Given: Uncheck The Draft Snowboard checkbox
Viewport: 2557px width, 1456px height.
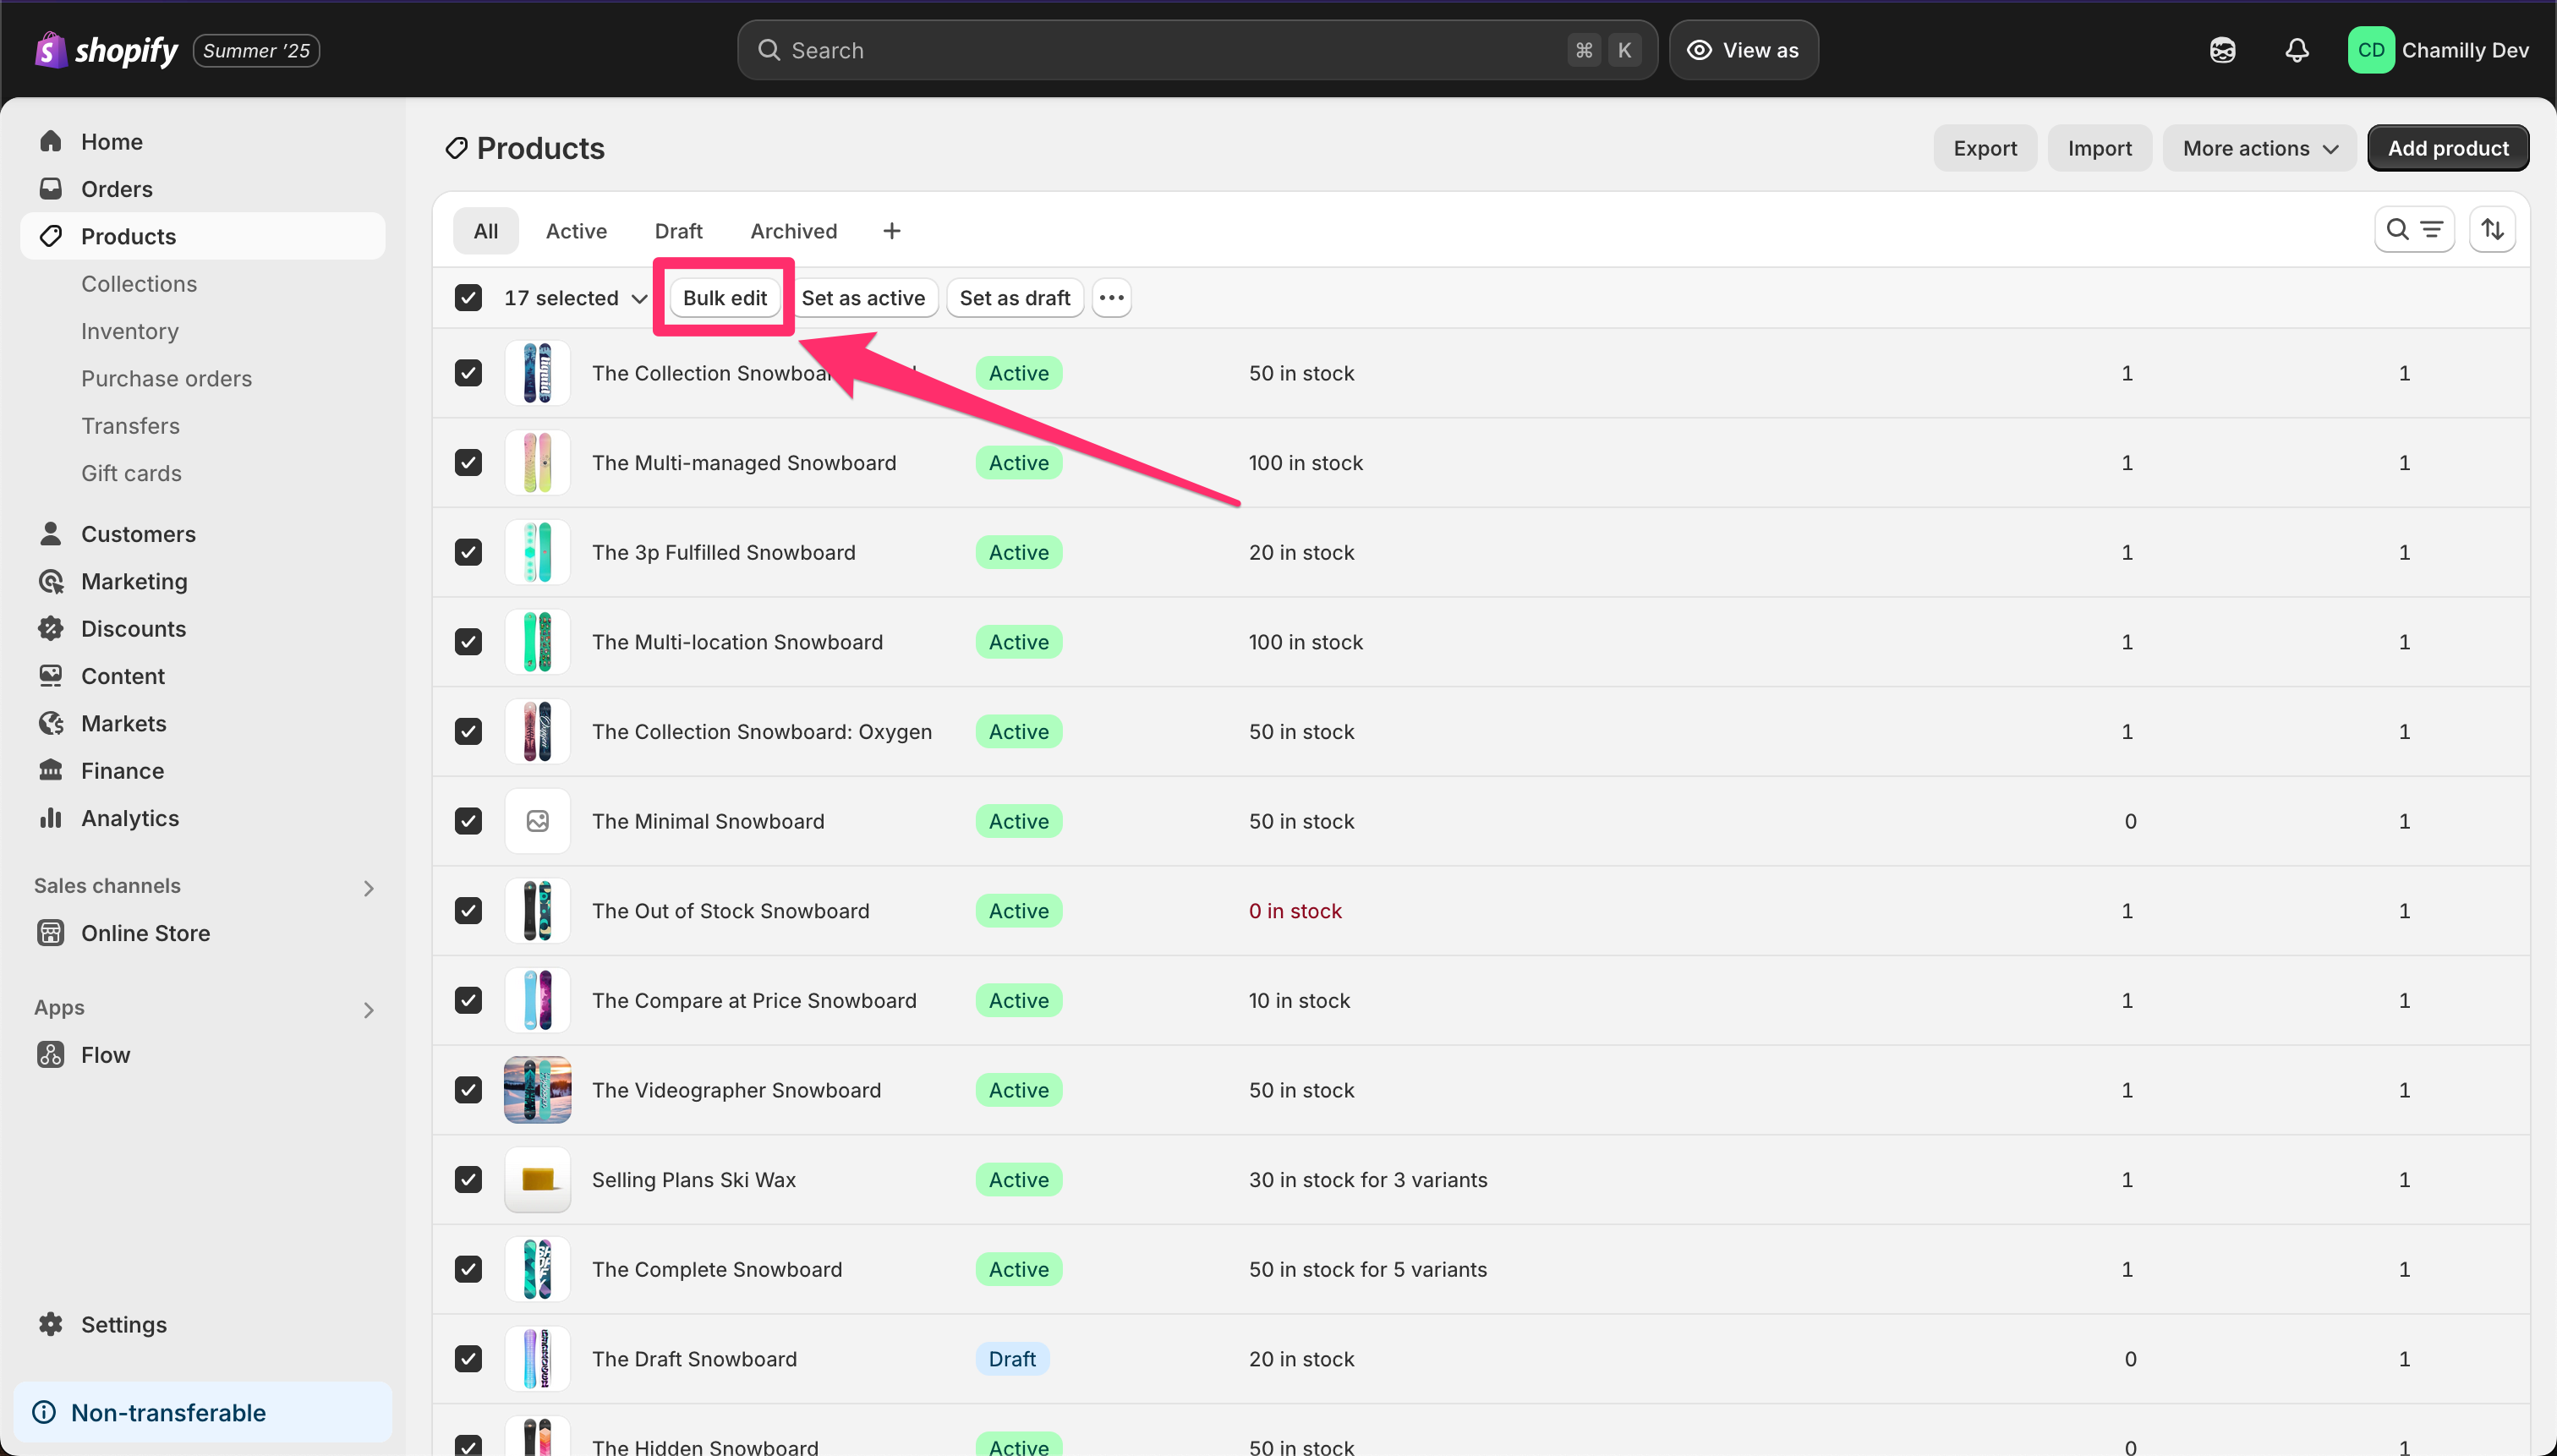Looking at the screenshot, I should pyautogui.click(x=468, y=1358).
